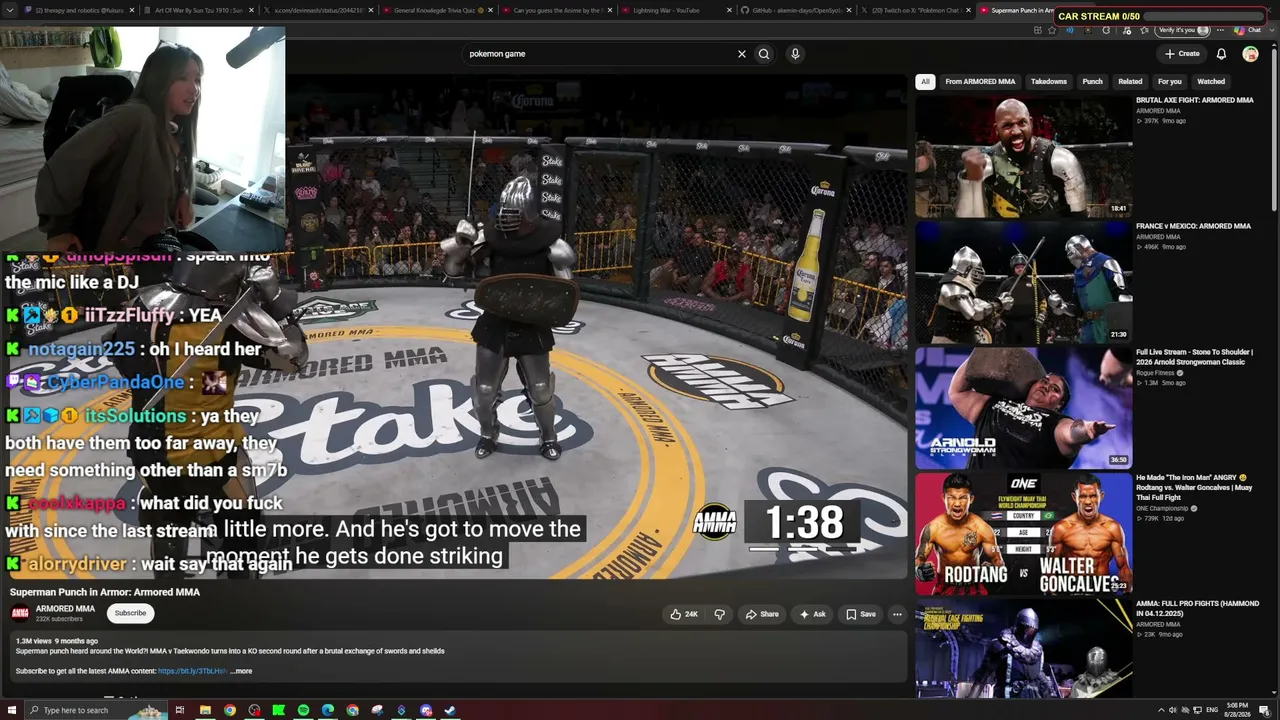Open the bit.ly link in the description
This screenshot has width=1280, height=720.
click(x=192, y=671)
